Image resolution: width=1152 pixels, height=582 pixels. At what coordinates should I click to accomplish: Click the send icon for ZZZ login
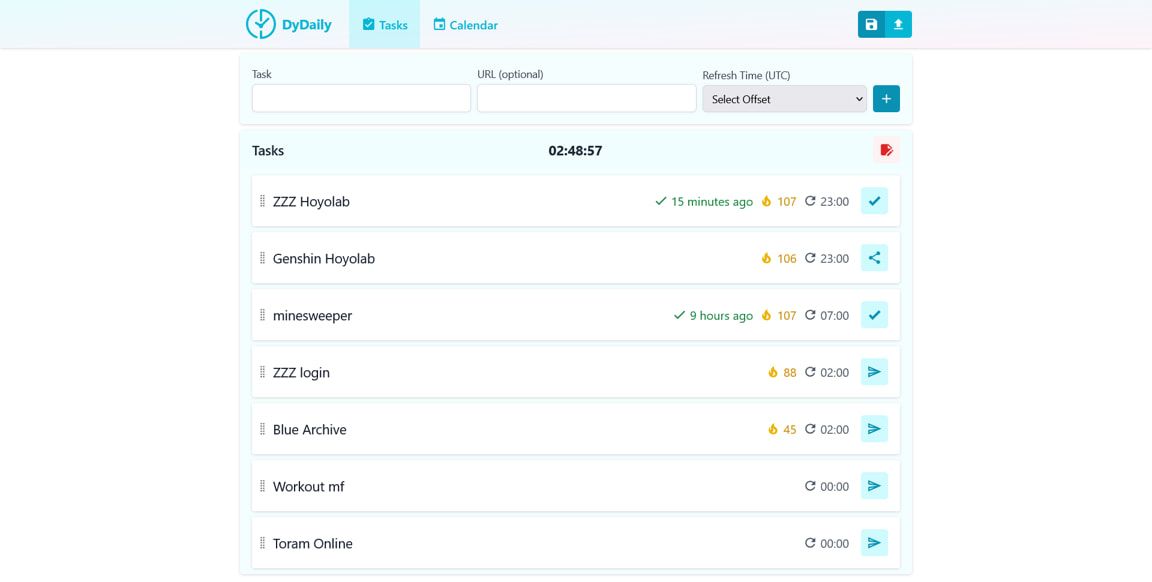pos(874,371)
